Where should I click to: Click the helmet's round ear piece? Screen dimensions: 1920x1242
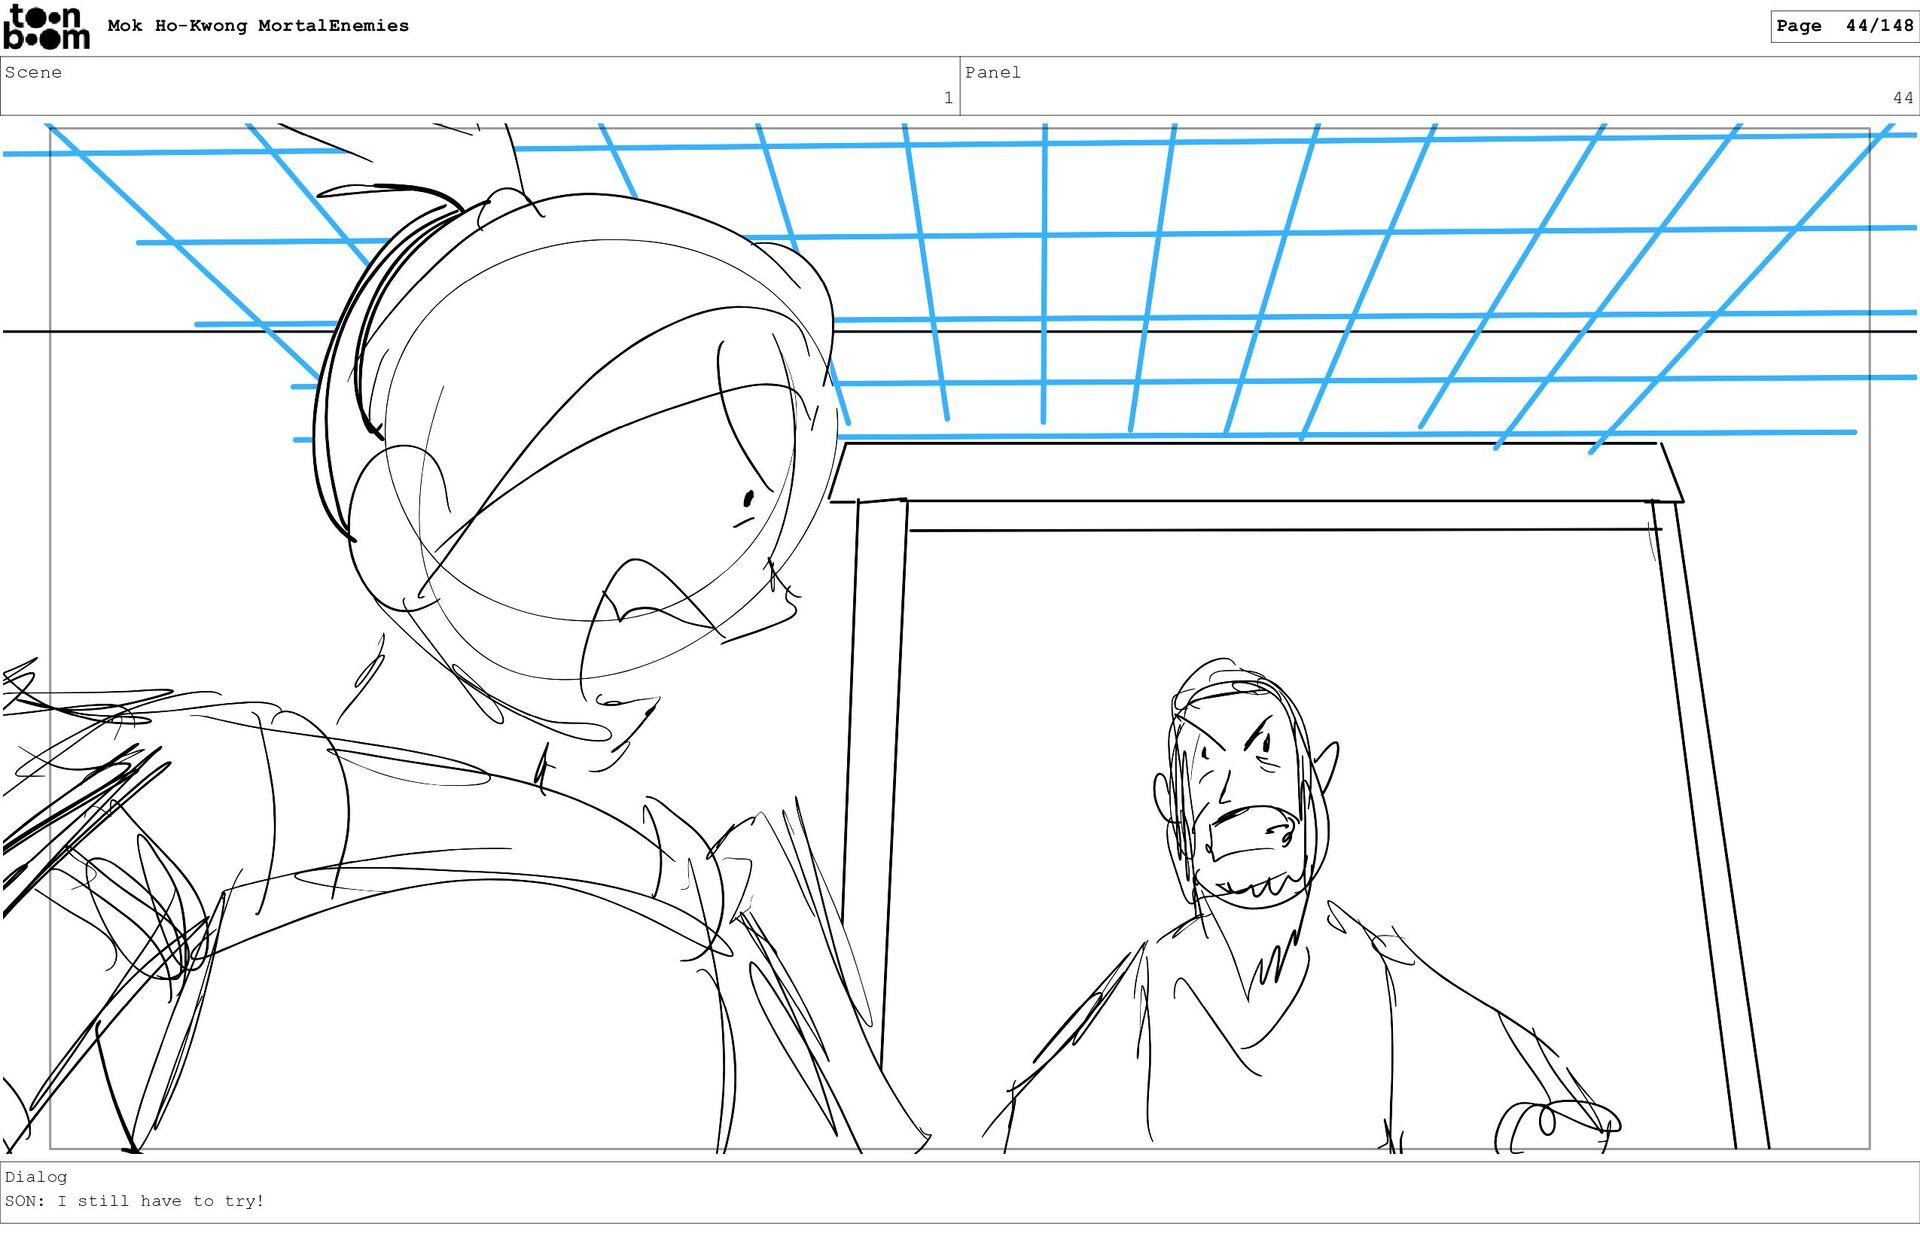point(390,525)
